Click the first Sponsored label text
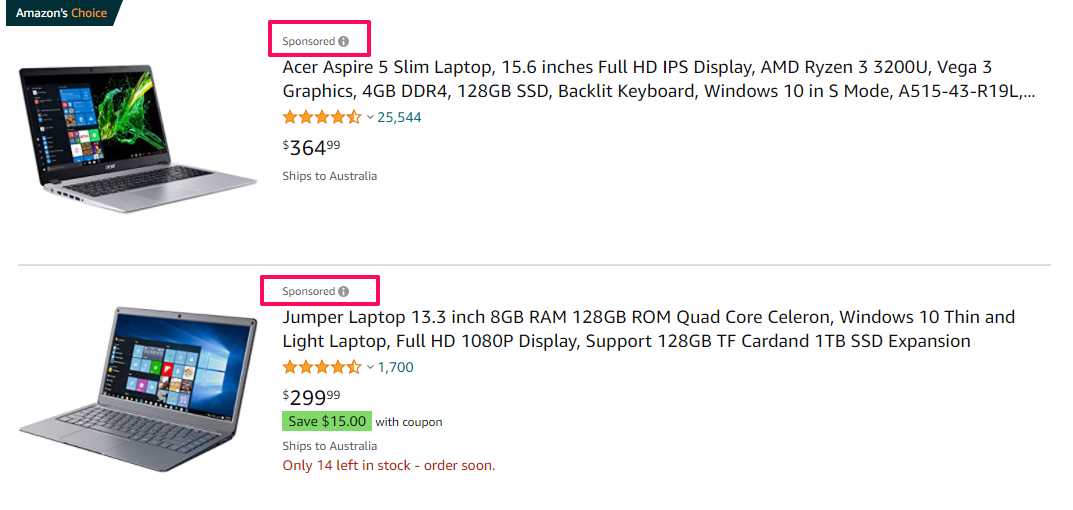The width and height of the screenshot is (1073, 510). [x=309, y=42]
